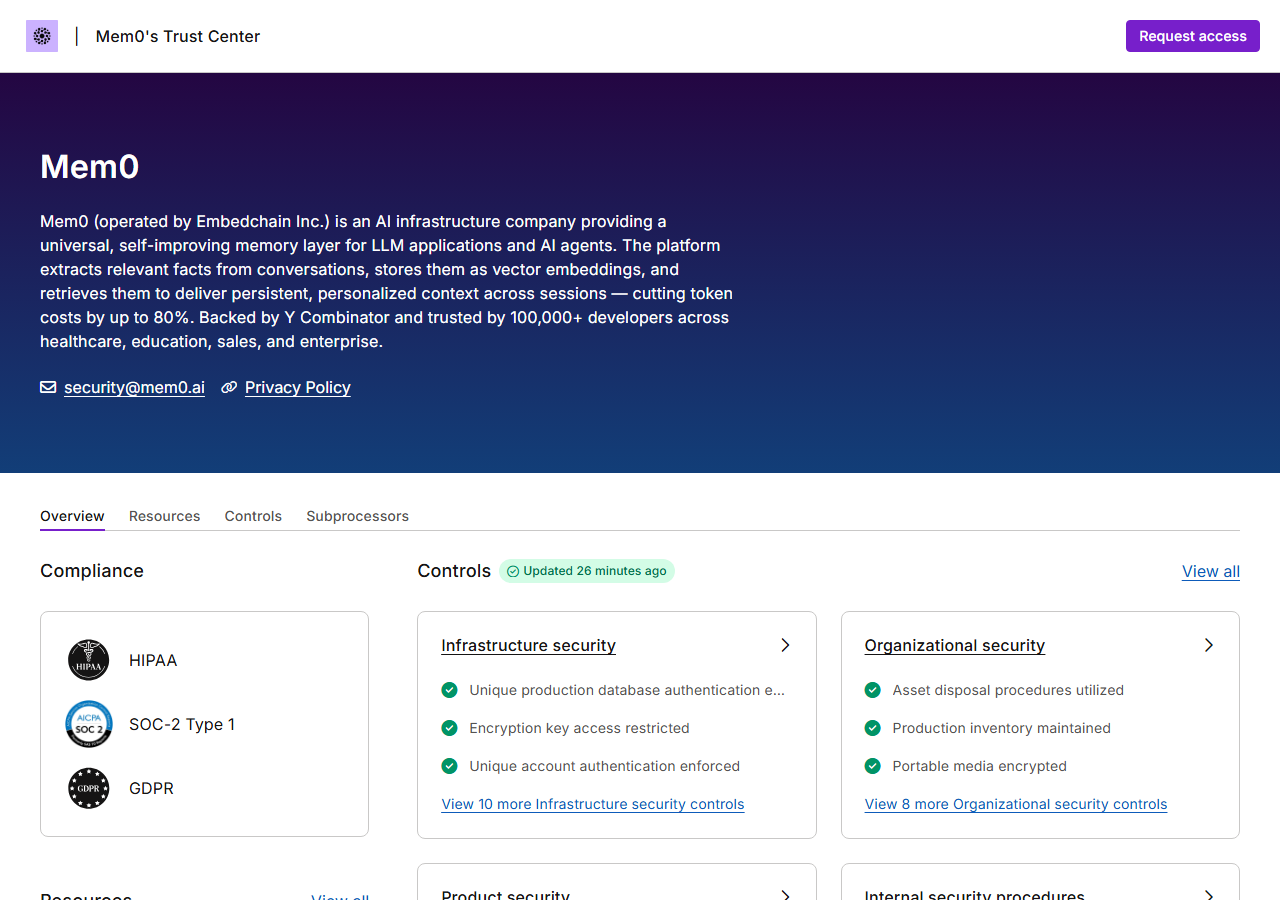Switch to the Resources tab
The image size is (1280, 900).
coord(165,516)
